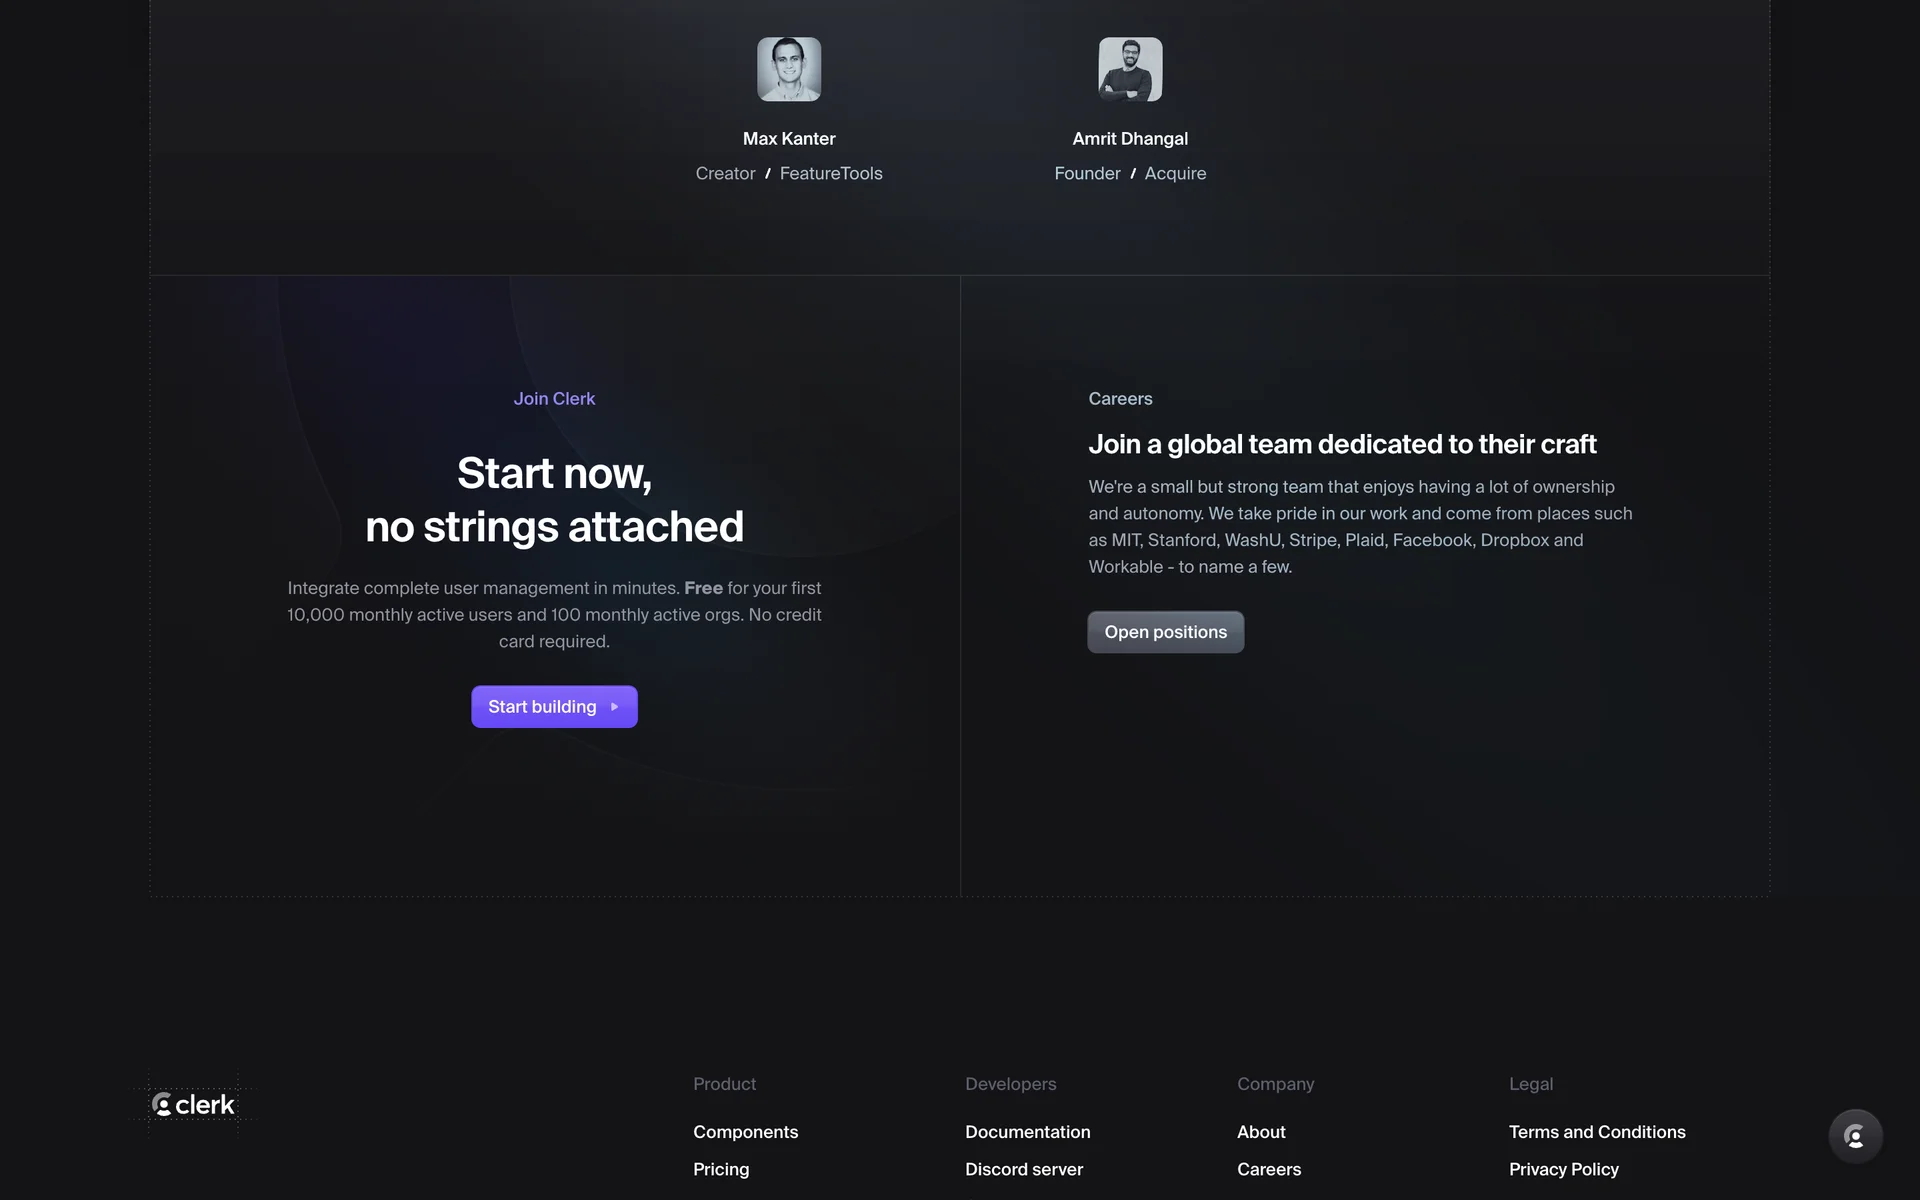The height and width of the screenshot is (1200, 1920).
Task: Click the Acquire company name
Action: [x=1175, y=173]
